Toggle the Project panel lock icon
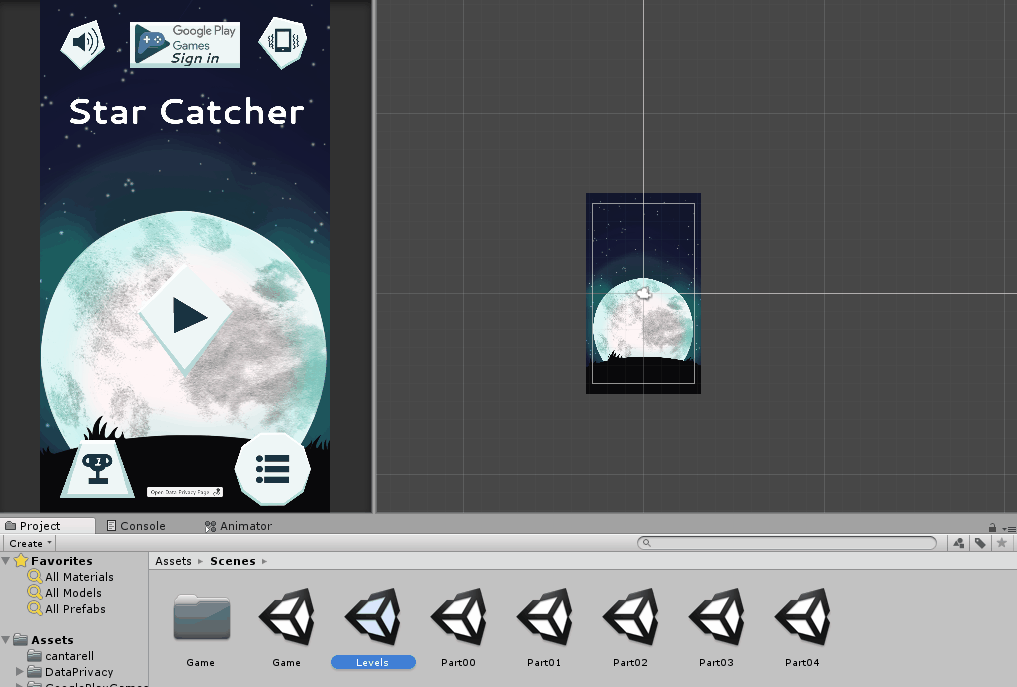 [992, 527]
